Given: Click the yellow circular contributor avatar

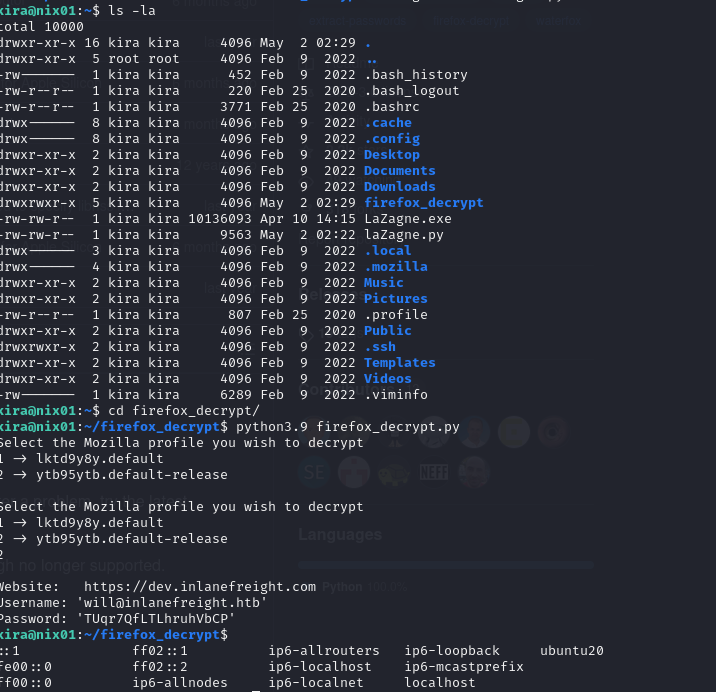Looking at the screenshot, I should click(x=514, y=432).
